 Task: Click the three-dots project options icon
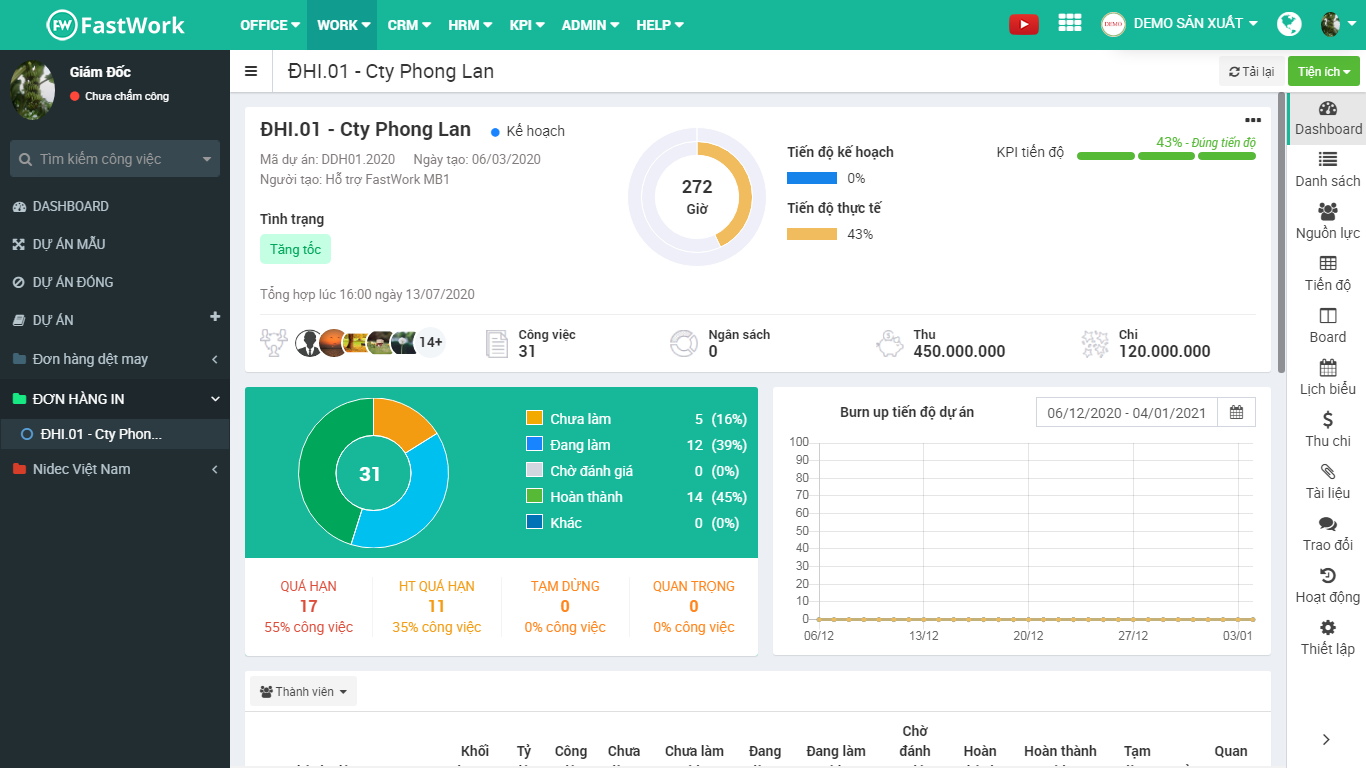pyautogui.click(x=1253, y=120)
